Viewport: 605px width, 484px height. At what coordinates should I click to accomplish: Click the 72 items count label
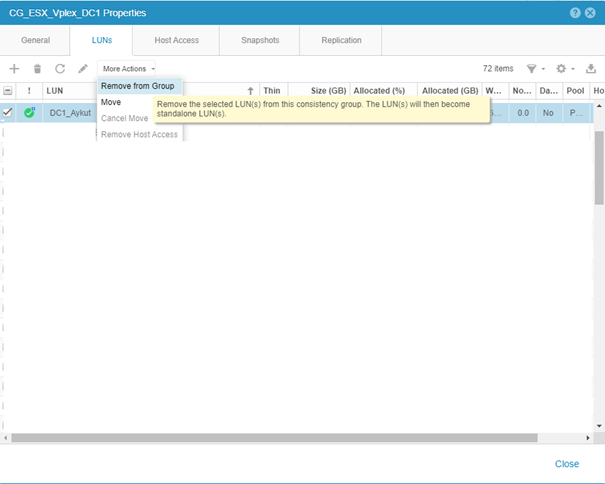(498, 69)
